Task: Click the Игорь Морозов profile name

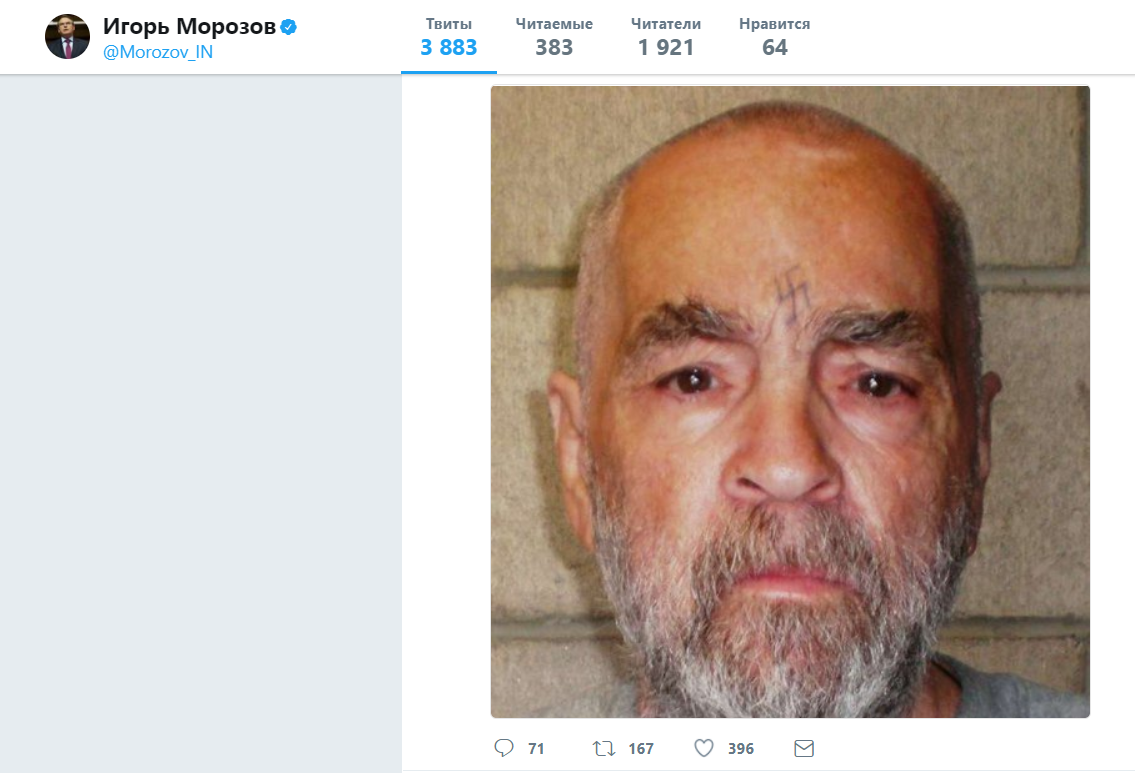Action: tap(189, 27)
